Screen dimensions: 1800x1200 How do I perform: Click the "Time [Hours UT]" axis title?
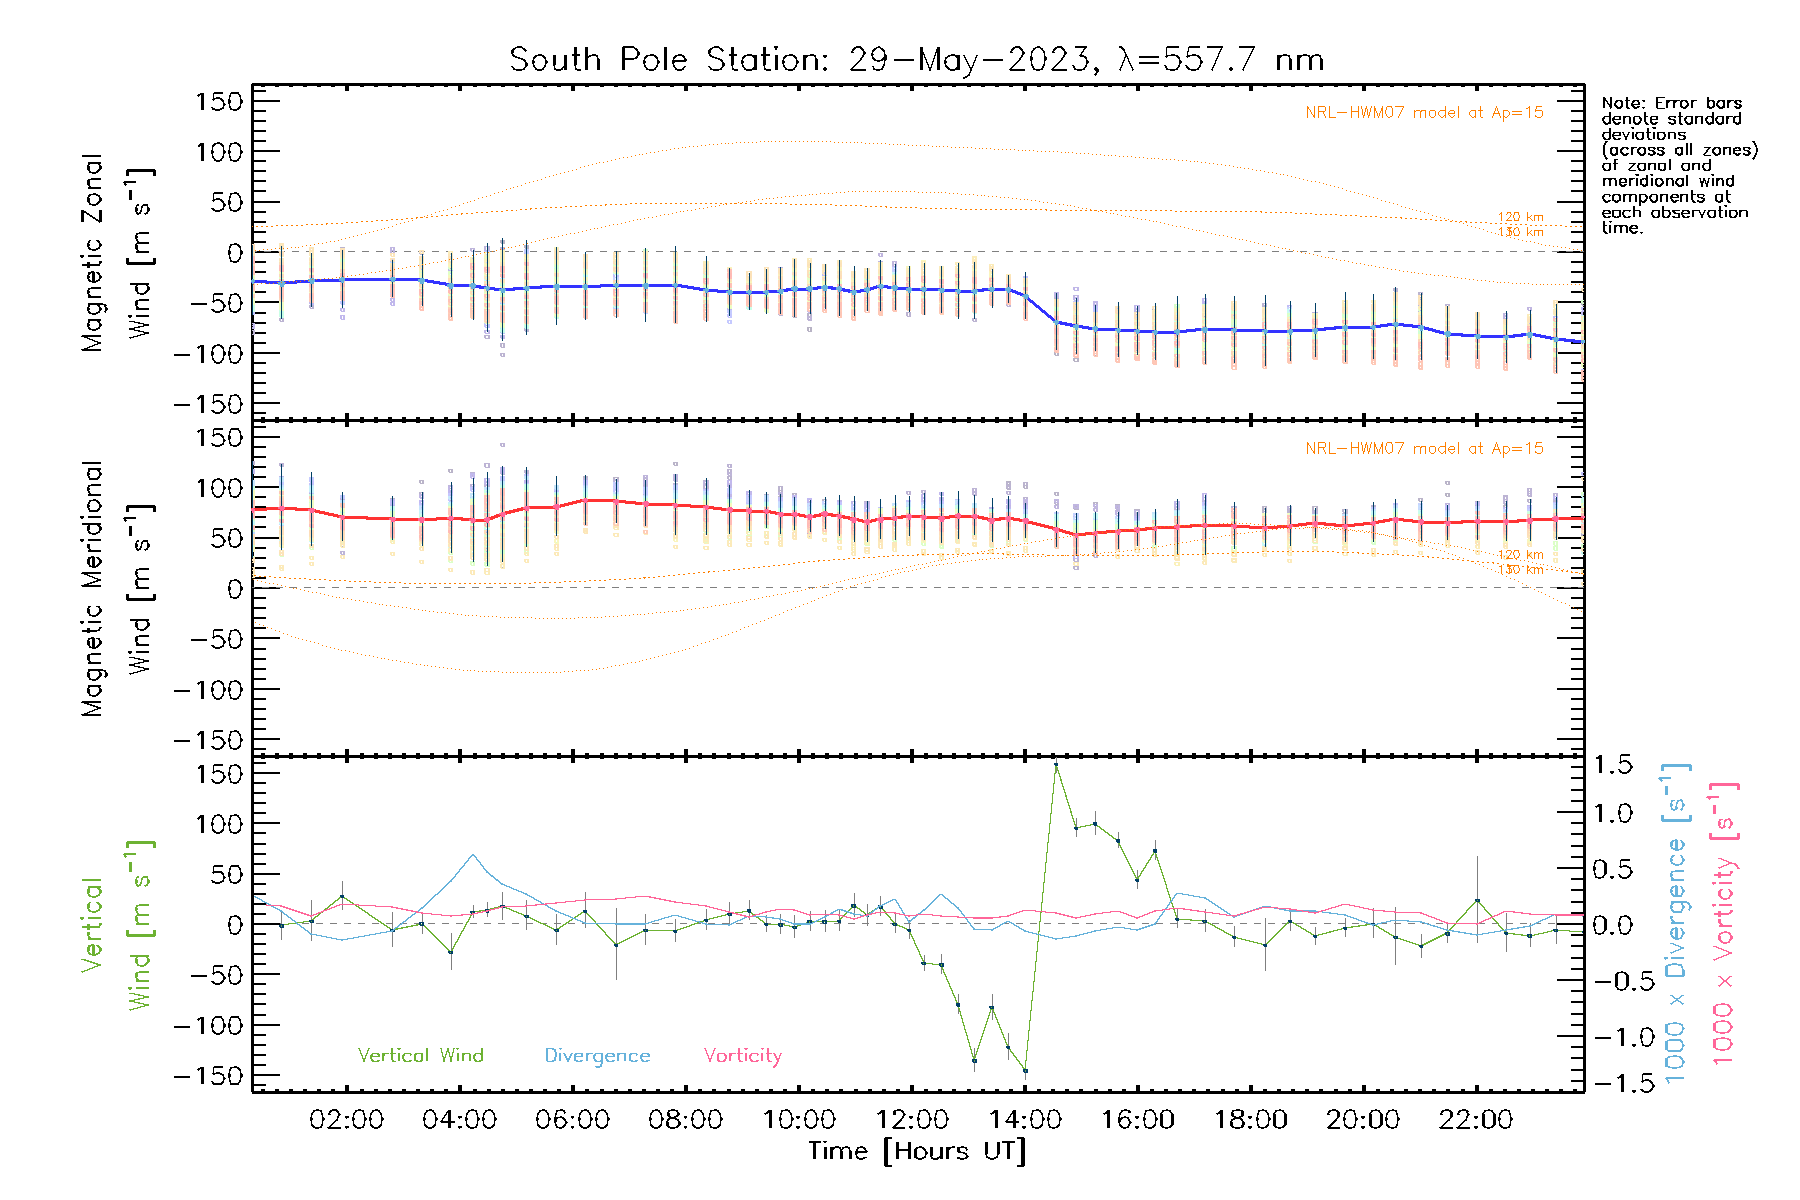[917, 1151]
